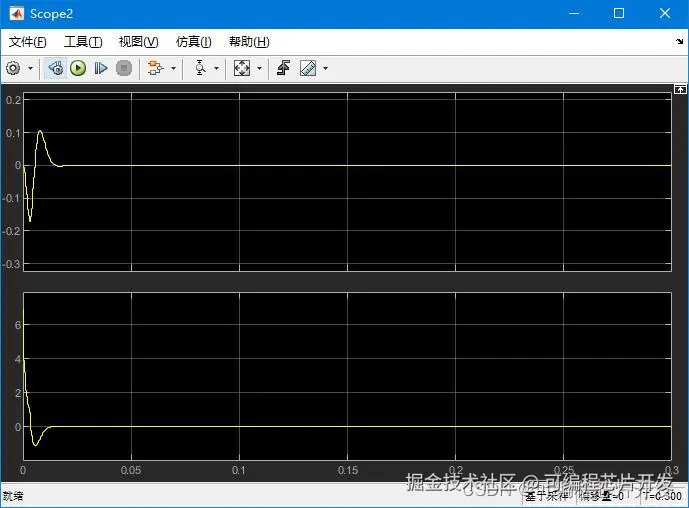Click the 就绪 status text
The height and width of the screenshot is (508, 689).
(x=13, y=496)
